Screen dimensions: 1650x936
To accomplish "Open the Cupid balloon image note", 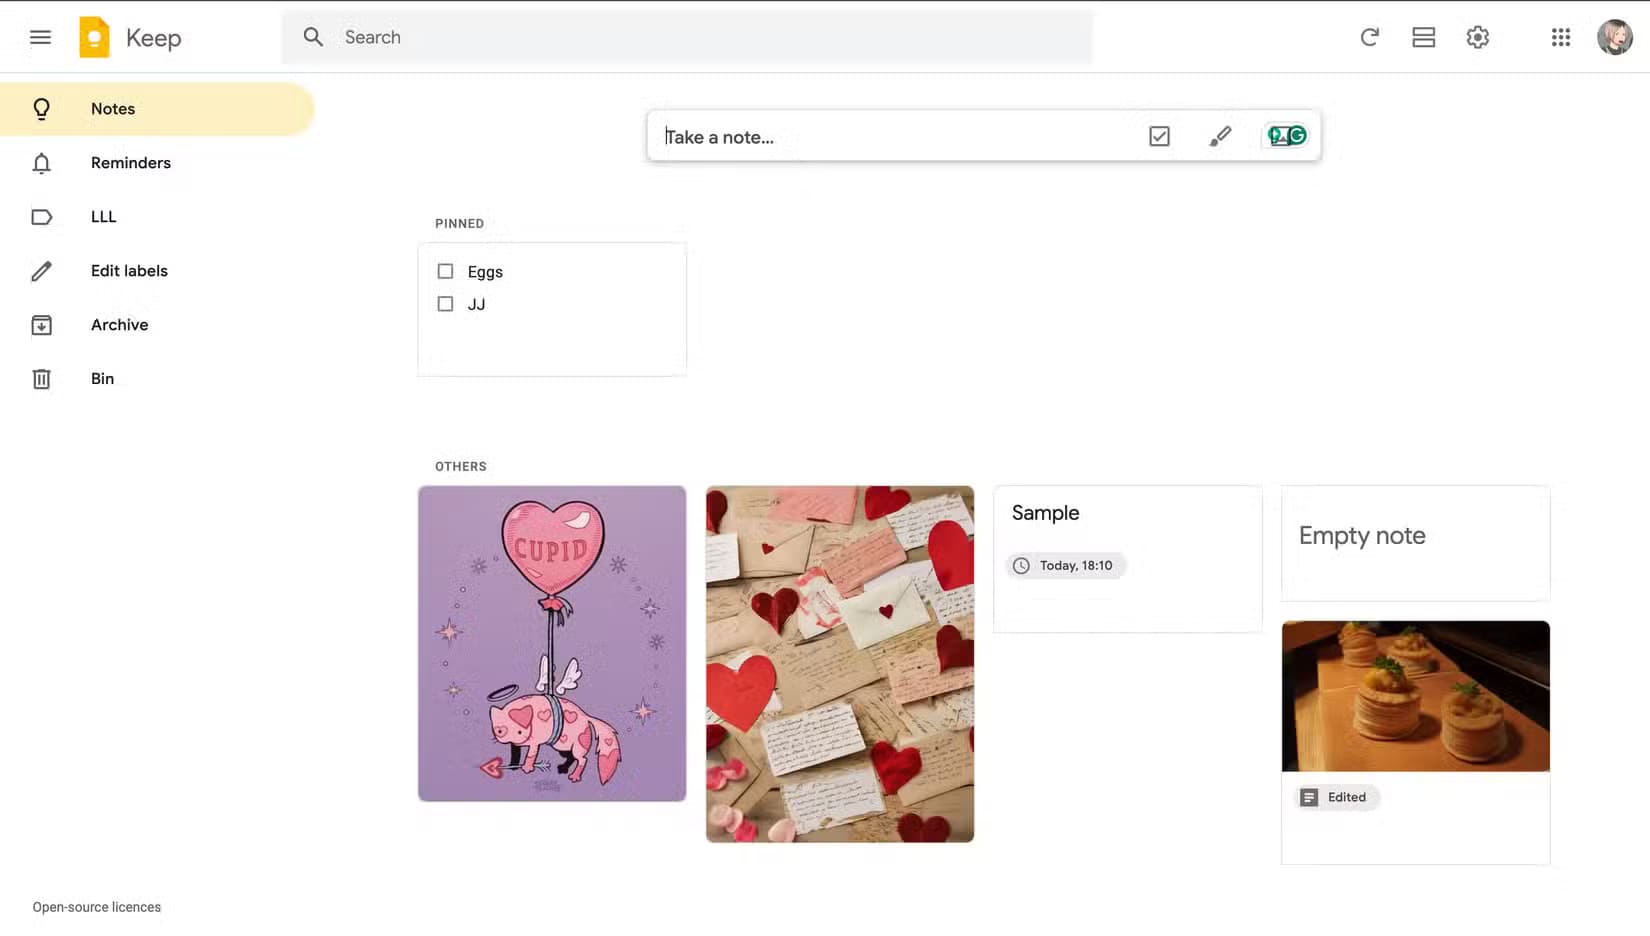I will click(552, 644).
